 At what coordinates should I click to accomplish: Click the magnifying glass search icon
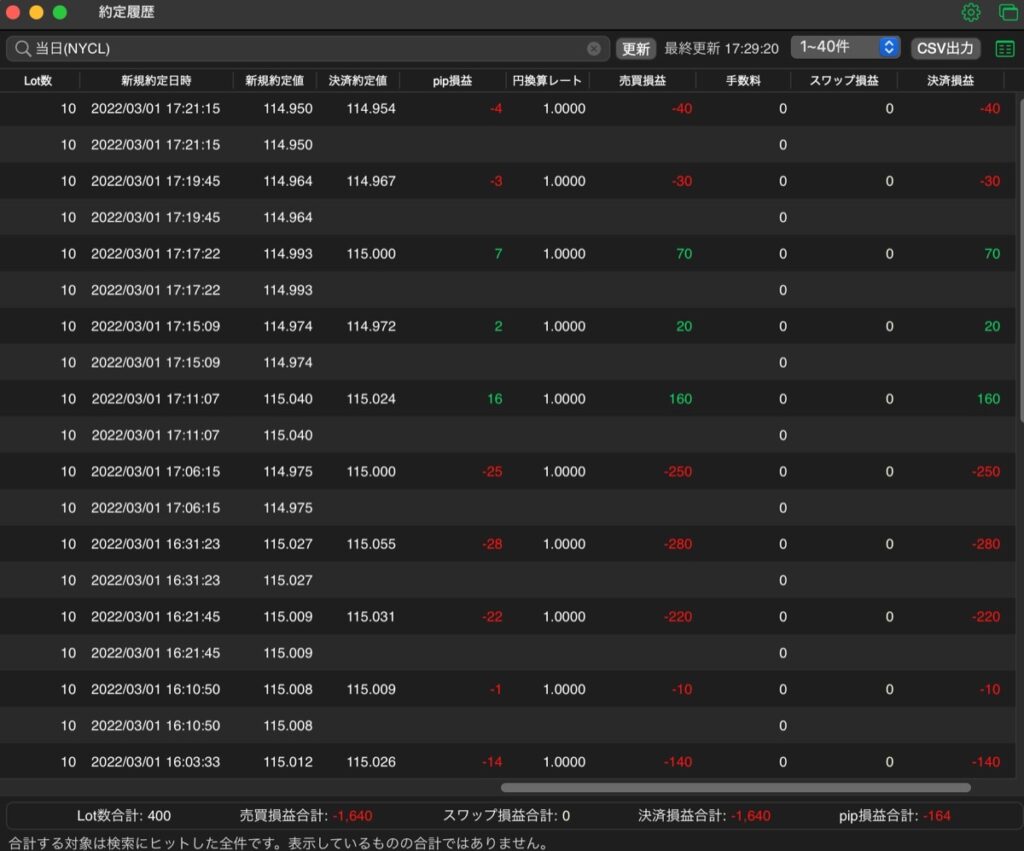pos(22,48)
